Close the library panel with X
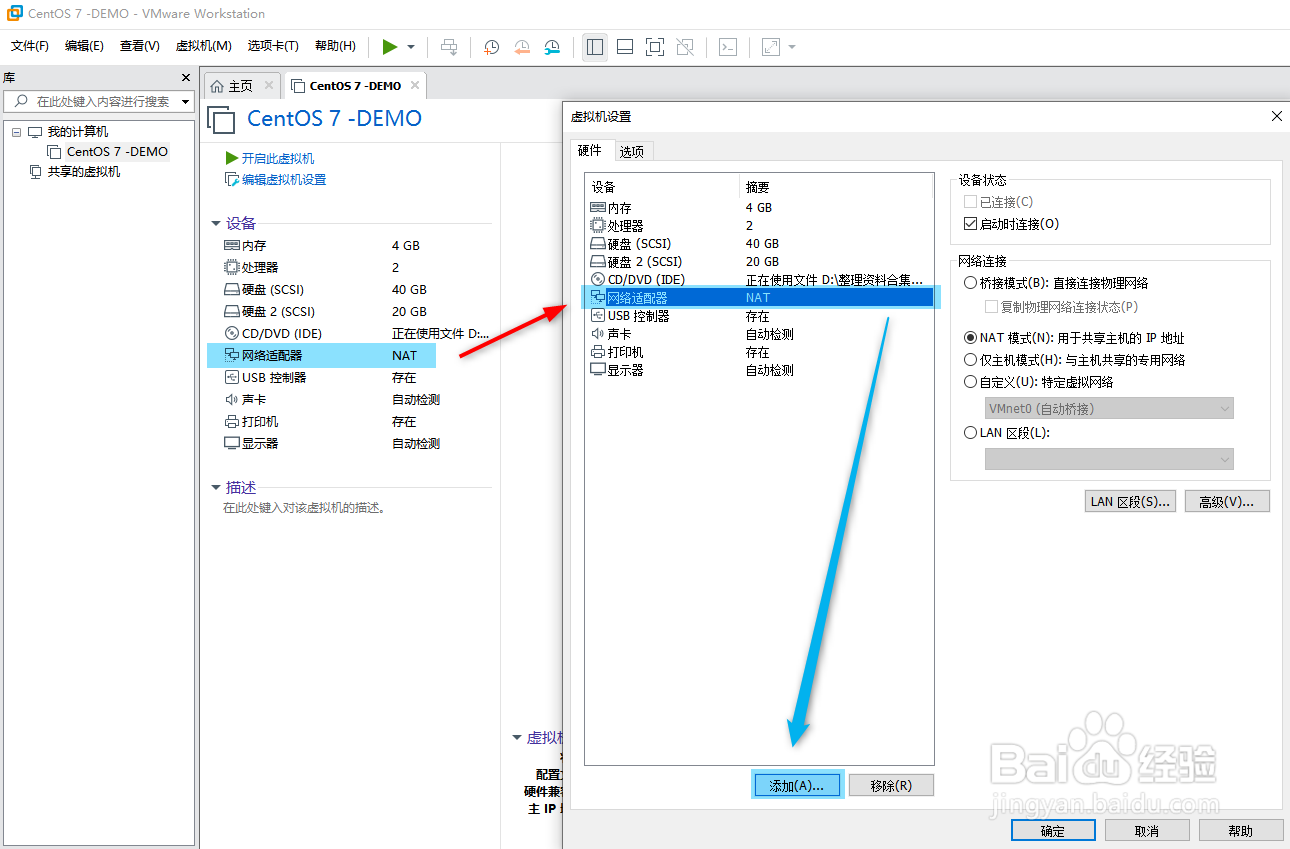This screenshot has height=849, width=1290. click(185, 77)
